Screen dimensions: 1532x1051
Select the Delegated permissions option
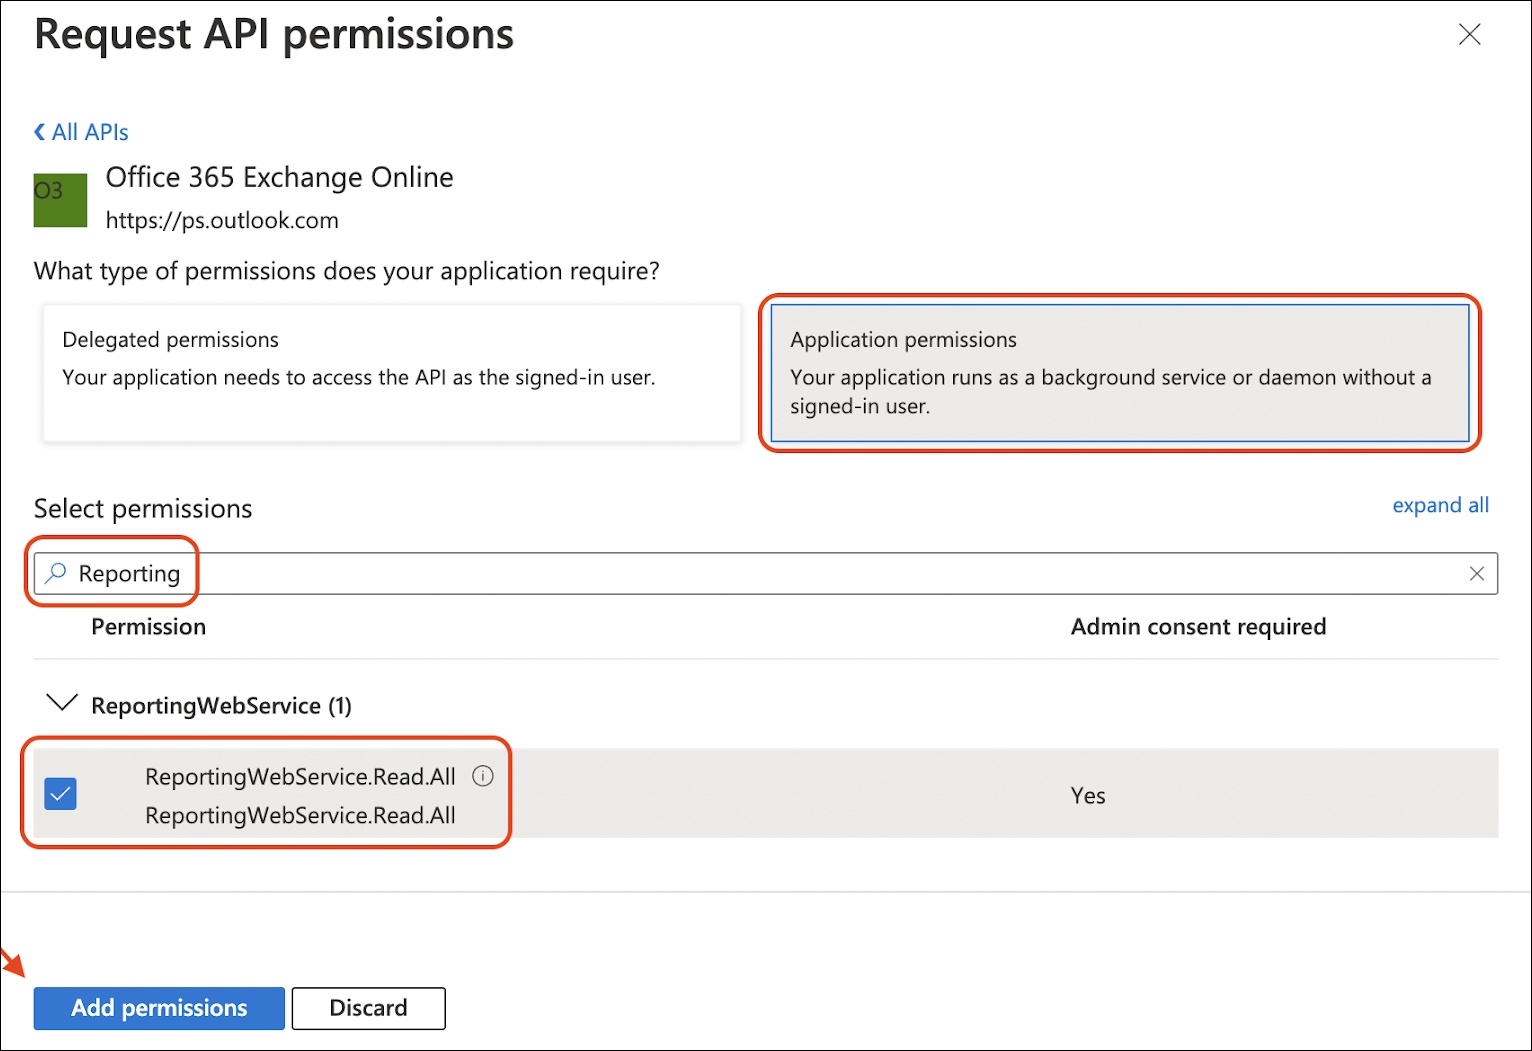(x=391, y=373)
